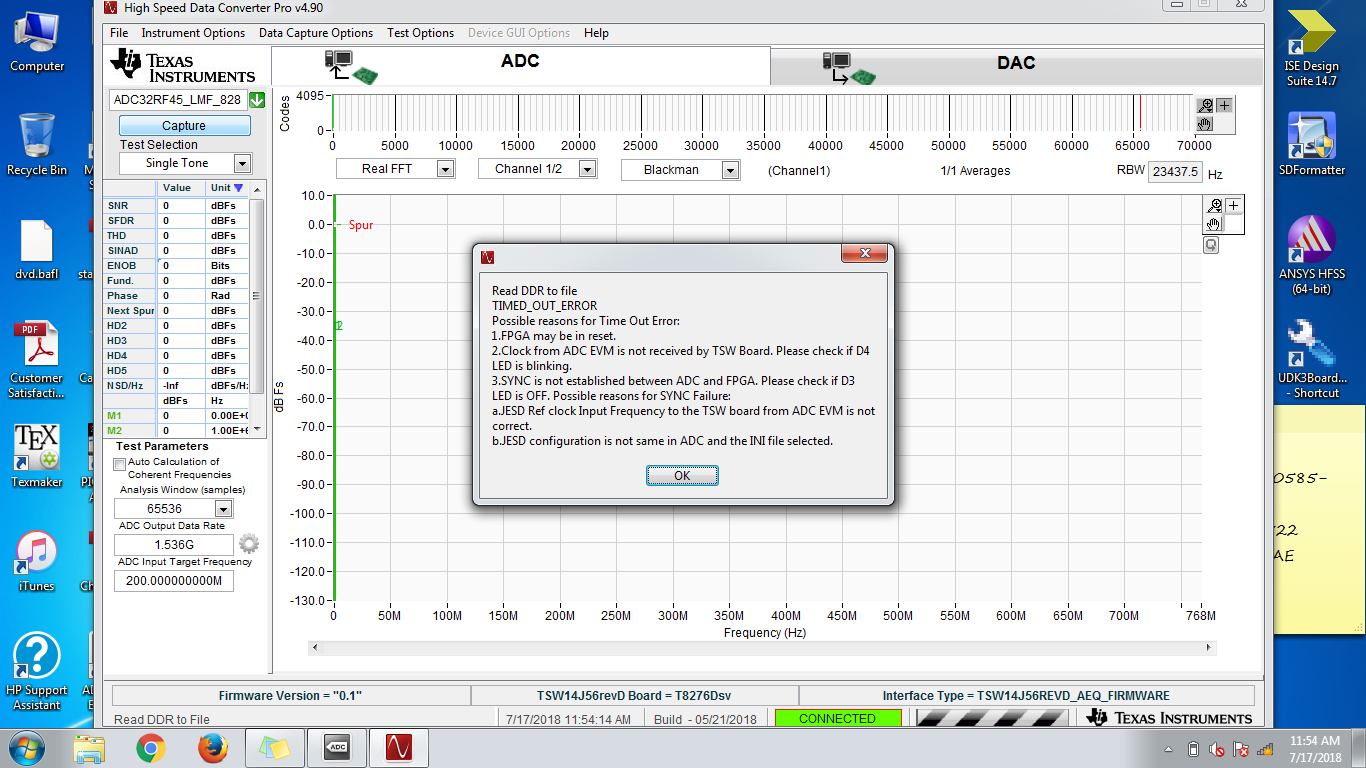Open iTunes desktop shortcut
This screenshot has width=1366, height=768.
pyautogui.click(x=37, y=561)
